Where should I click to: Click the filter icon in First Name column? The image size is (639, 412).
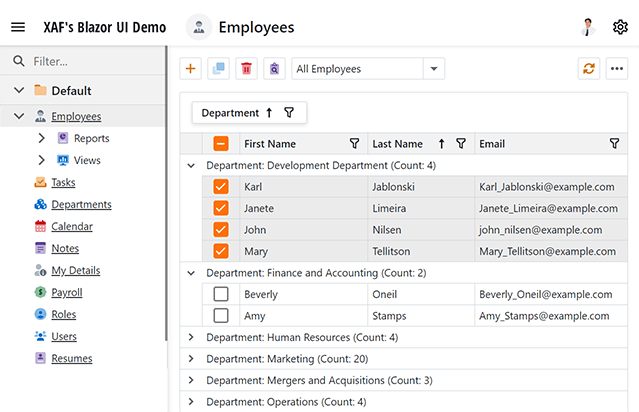click(x=354, y=144)
